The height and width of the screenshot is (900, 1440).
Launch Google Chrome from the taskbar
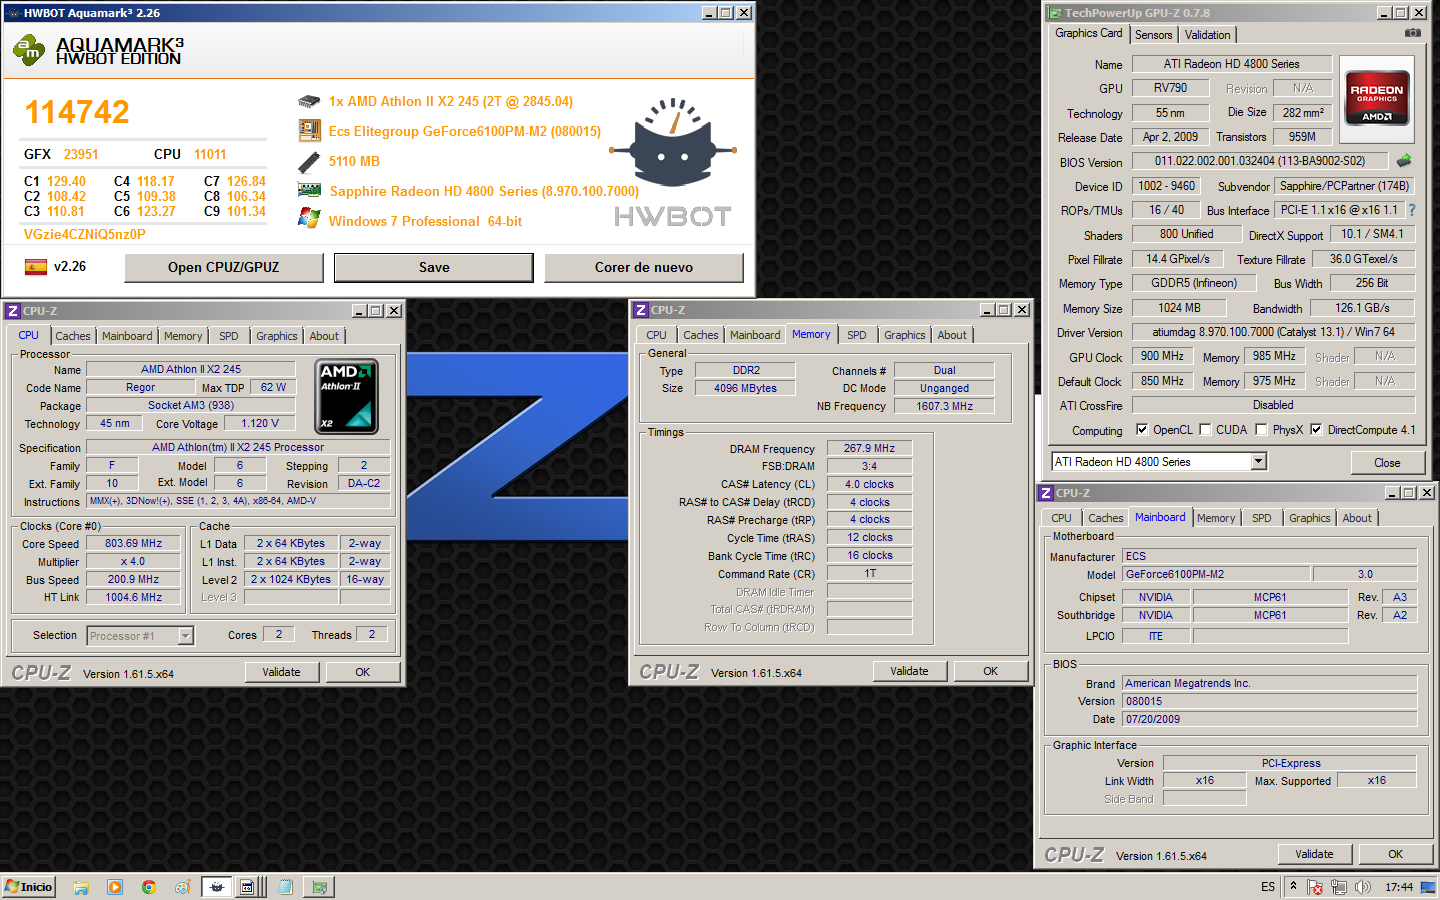(x=148, y=887)
